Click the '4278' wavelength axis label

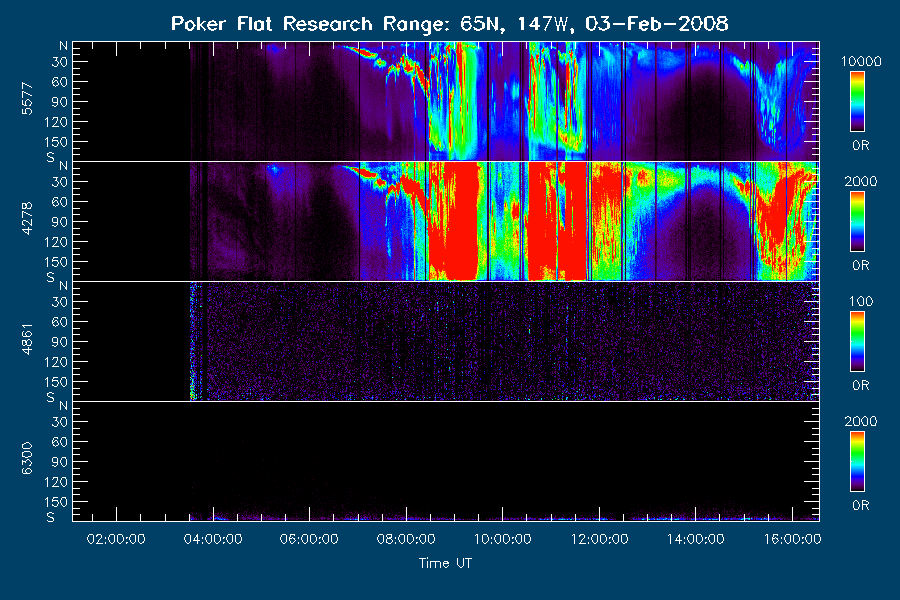pyautogui.click(x=27, y=219)
